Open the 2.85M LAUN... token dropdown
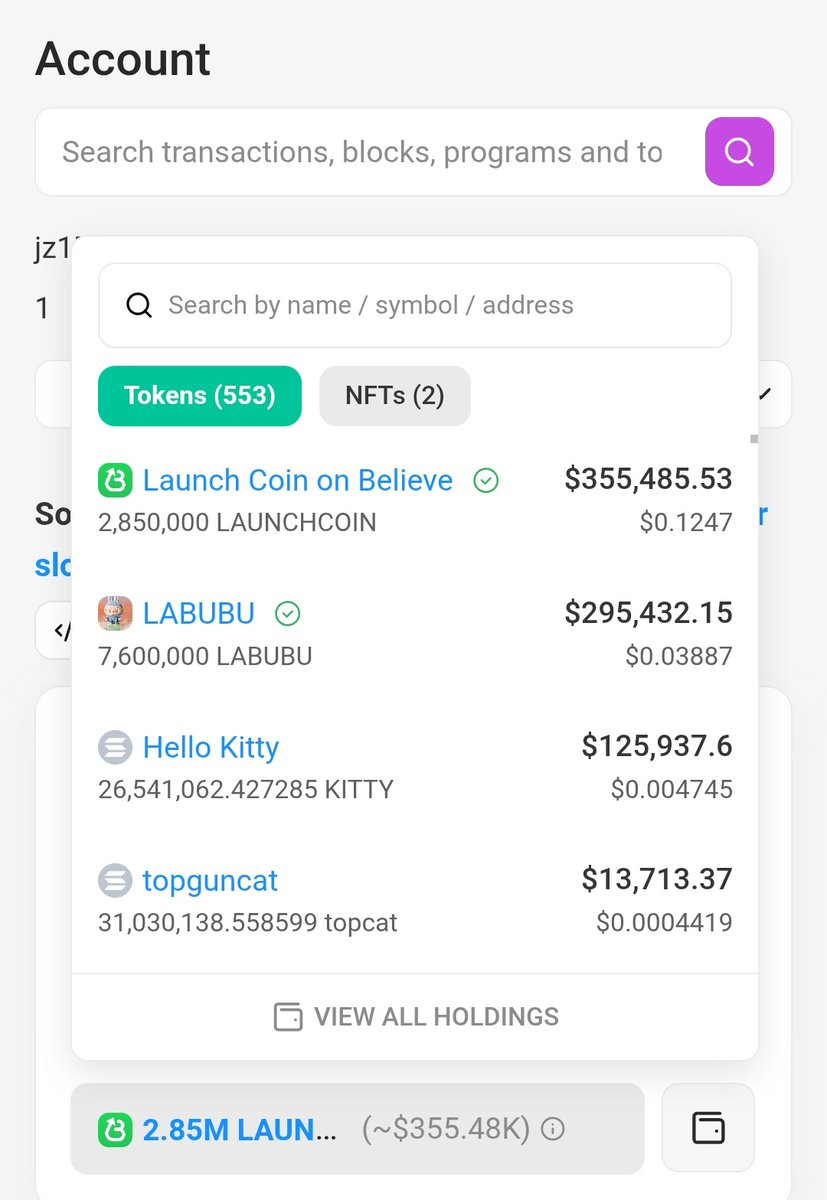This screenshot has width=827, height=1200. [357, 1129]
